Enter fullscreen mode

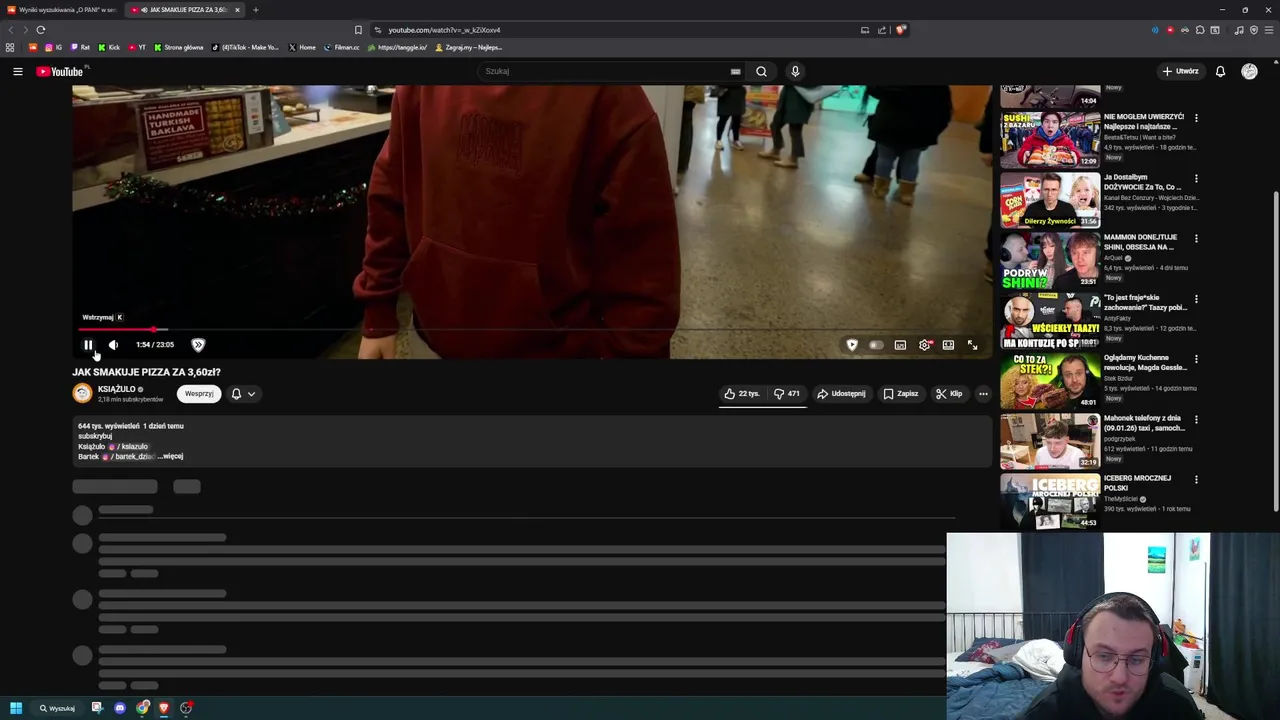pos(972,345)
